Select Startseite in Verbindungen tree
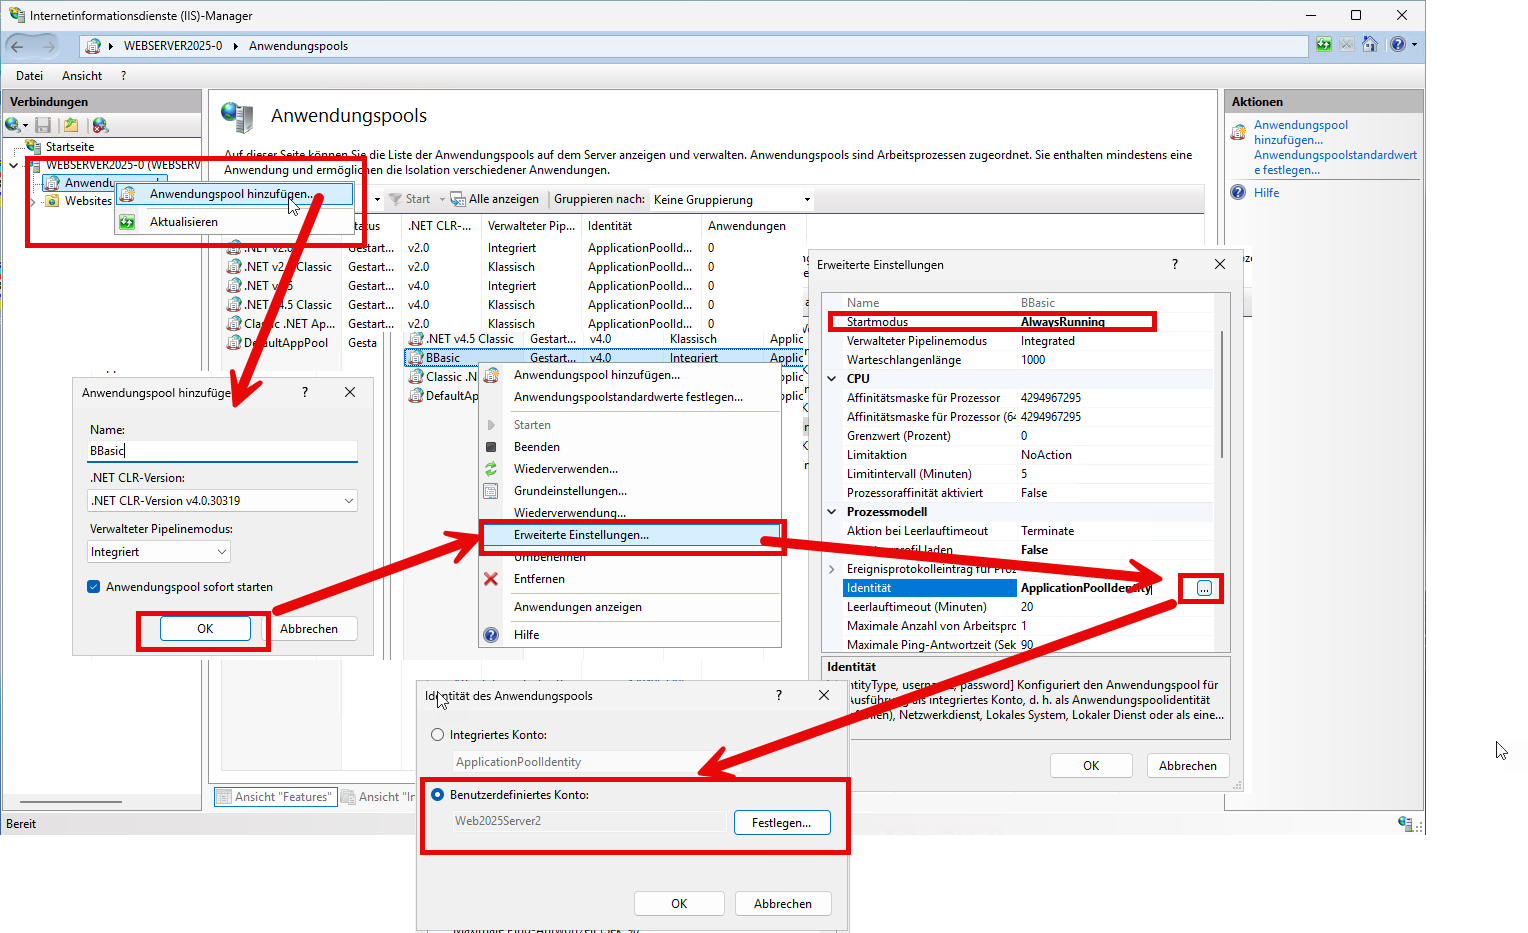 pyautogui.click(x=70, y=147)
